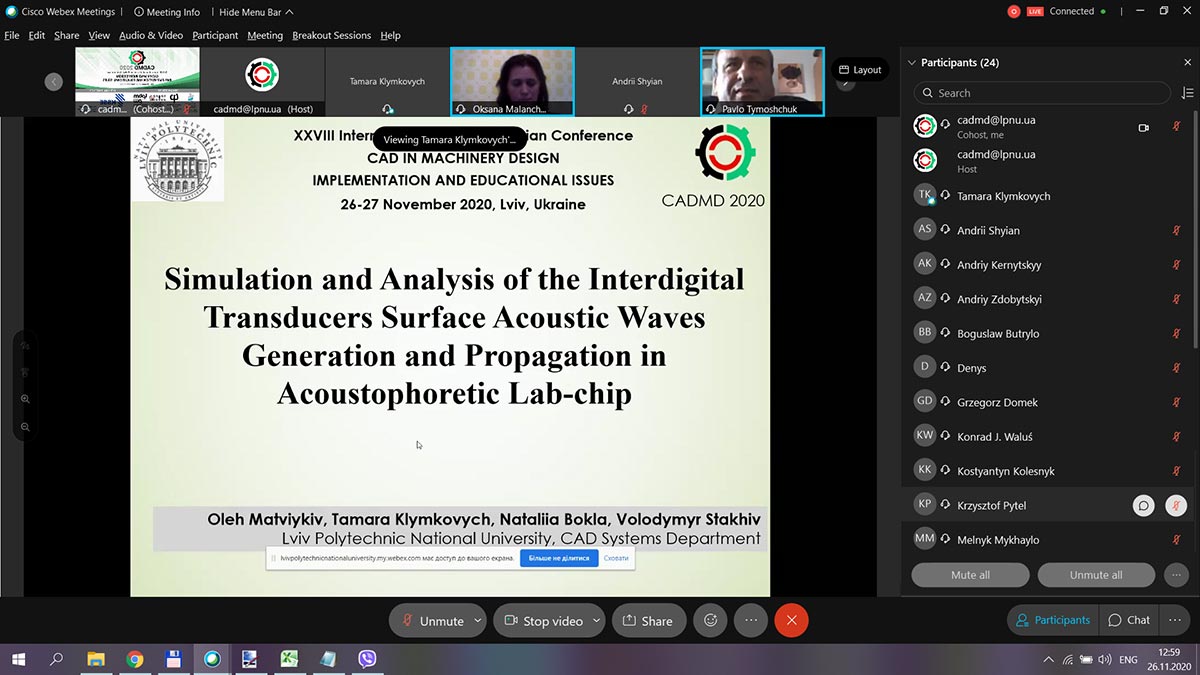The image size is (1200, 675).
Task: Collapse the Participants list header chevron
Action: [911, 63]
